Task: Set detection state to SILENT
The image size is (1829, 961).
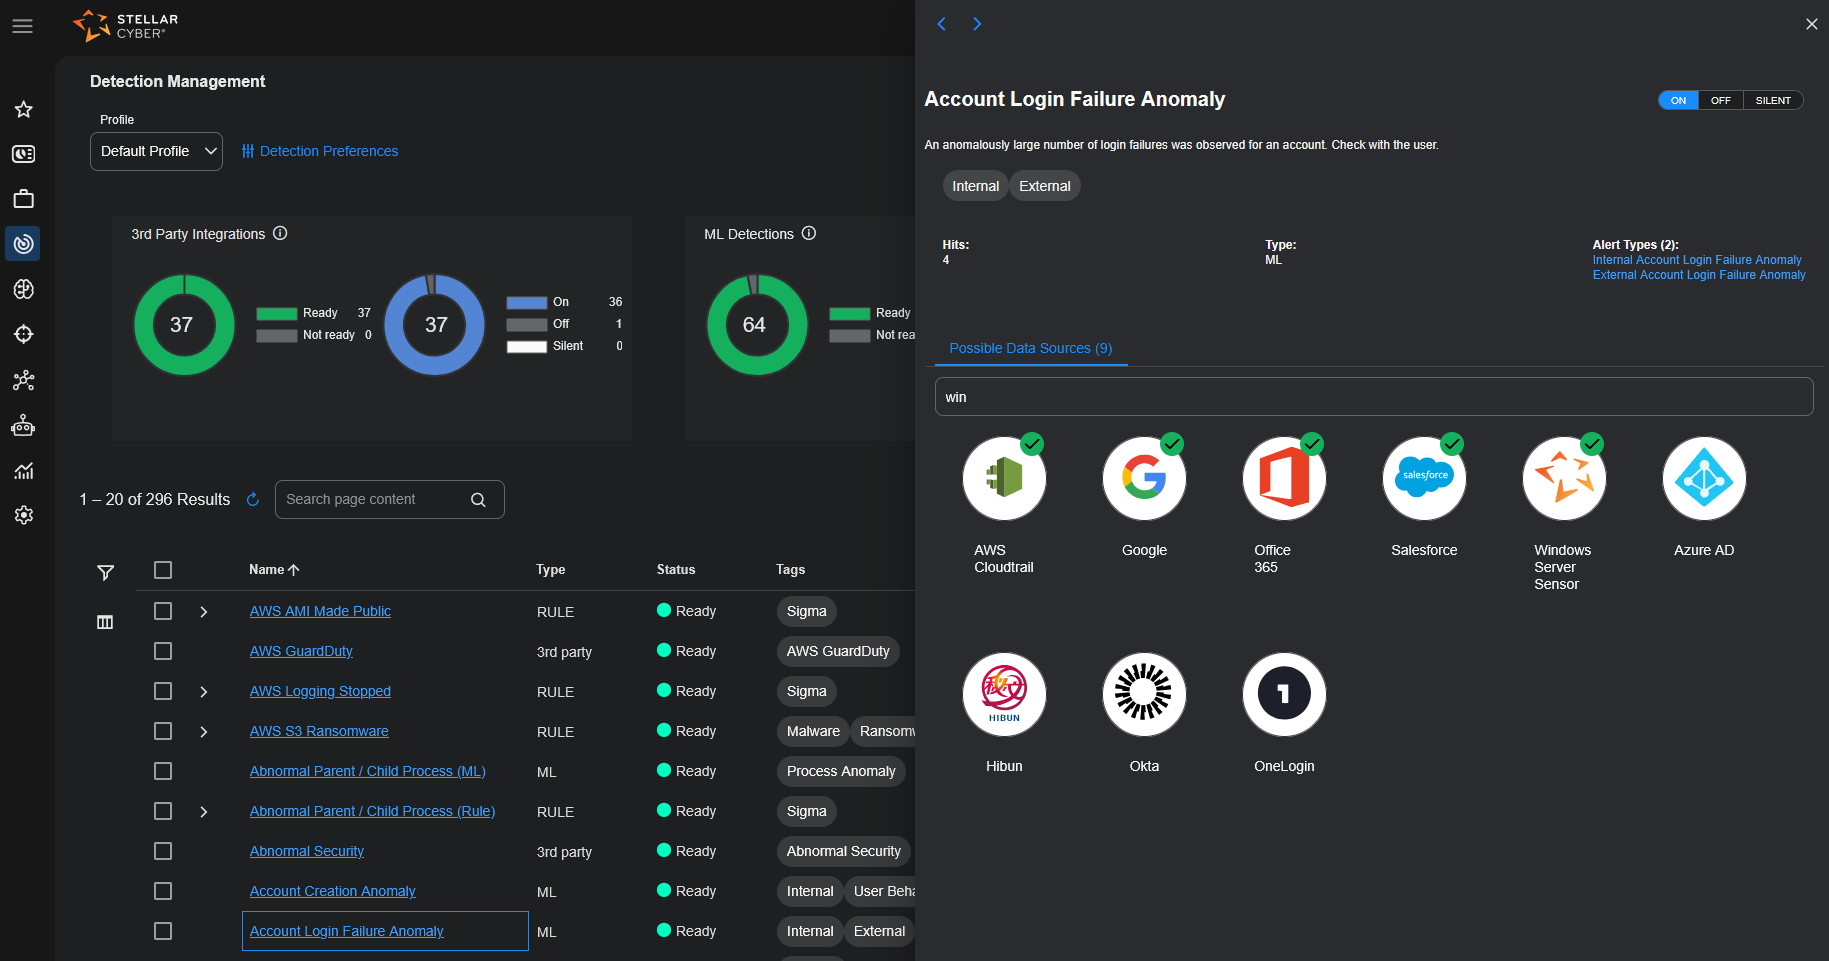Action: (x=1773, y=100)
